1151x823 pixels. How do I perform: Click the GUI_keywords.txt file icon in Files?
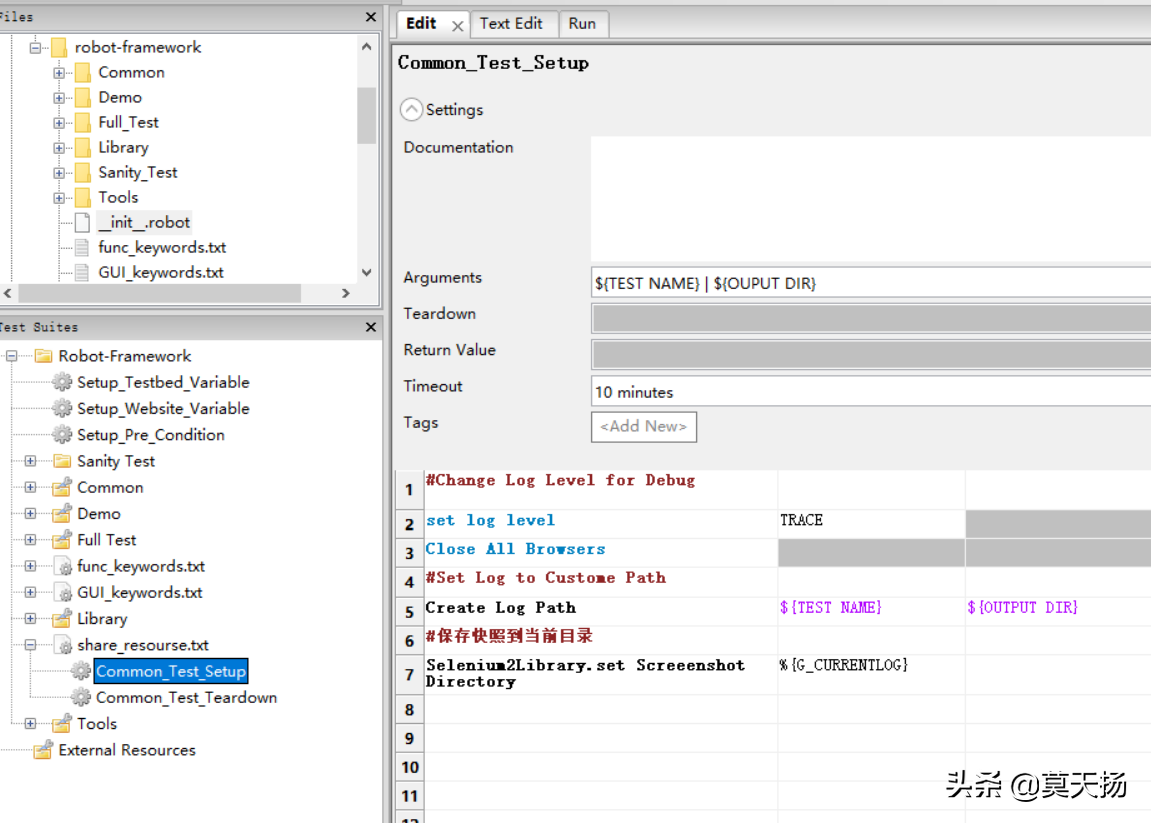tap(82, 272)
